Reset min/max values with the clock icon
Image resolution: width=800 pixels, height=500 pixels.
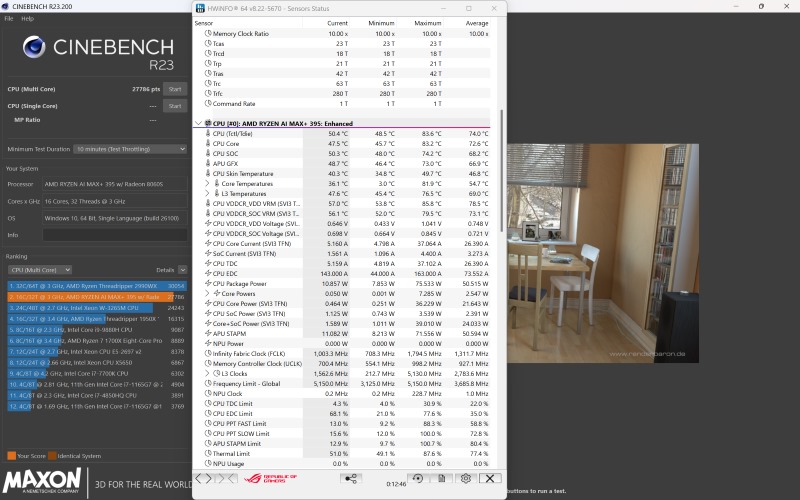[x=418, y=478]
